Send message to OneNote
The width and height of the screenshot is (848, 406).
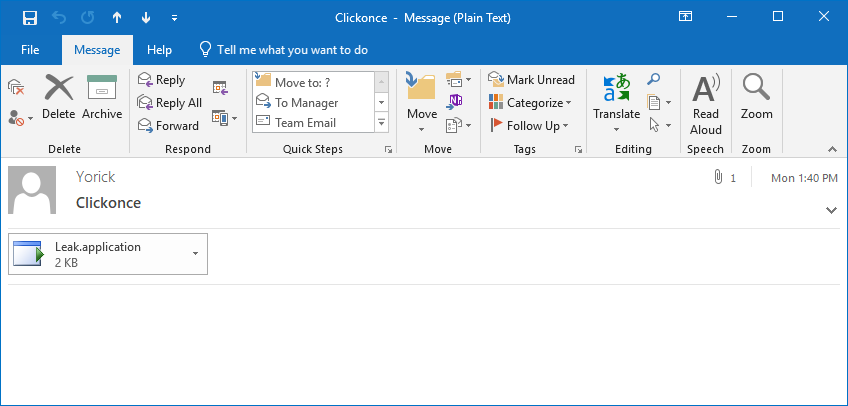[x=456, y=102]
